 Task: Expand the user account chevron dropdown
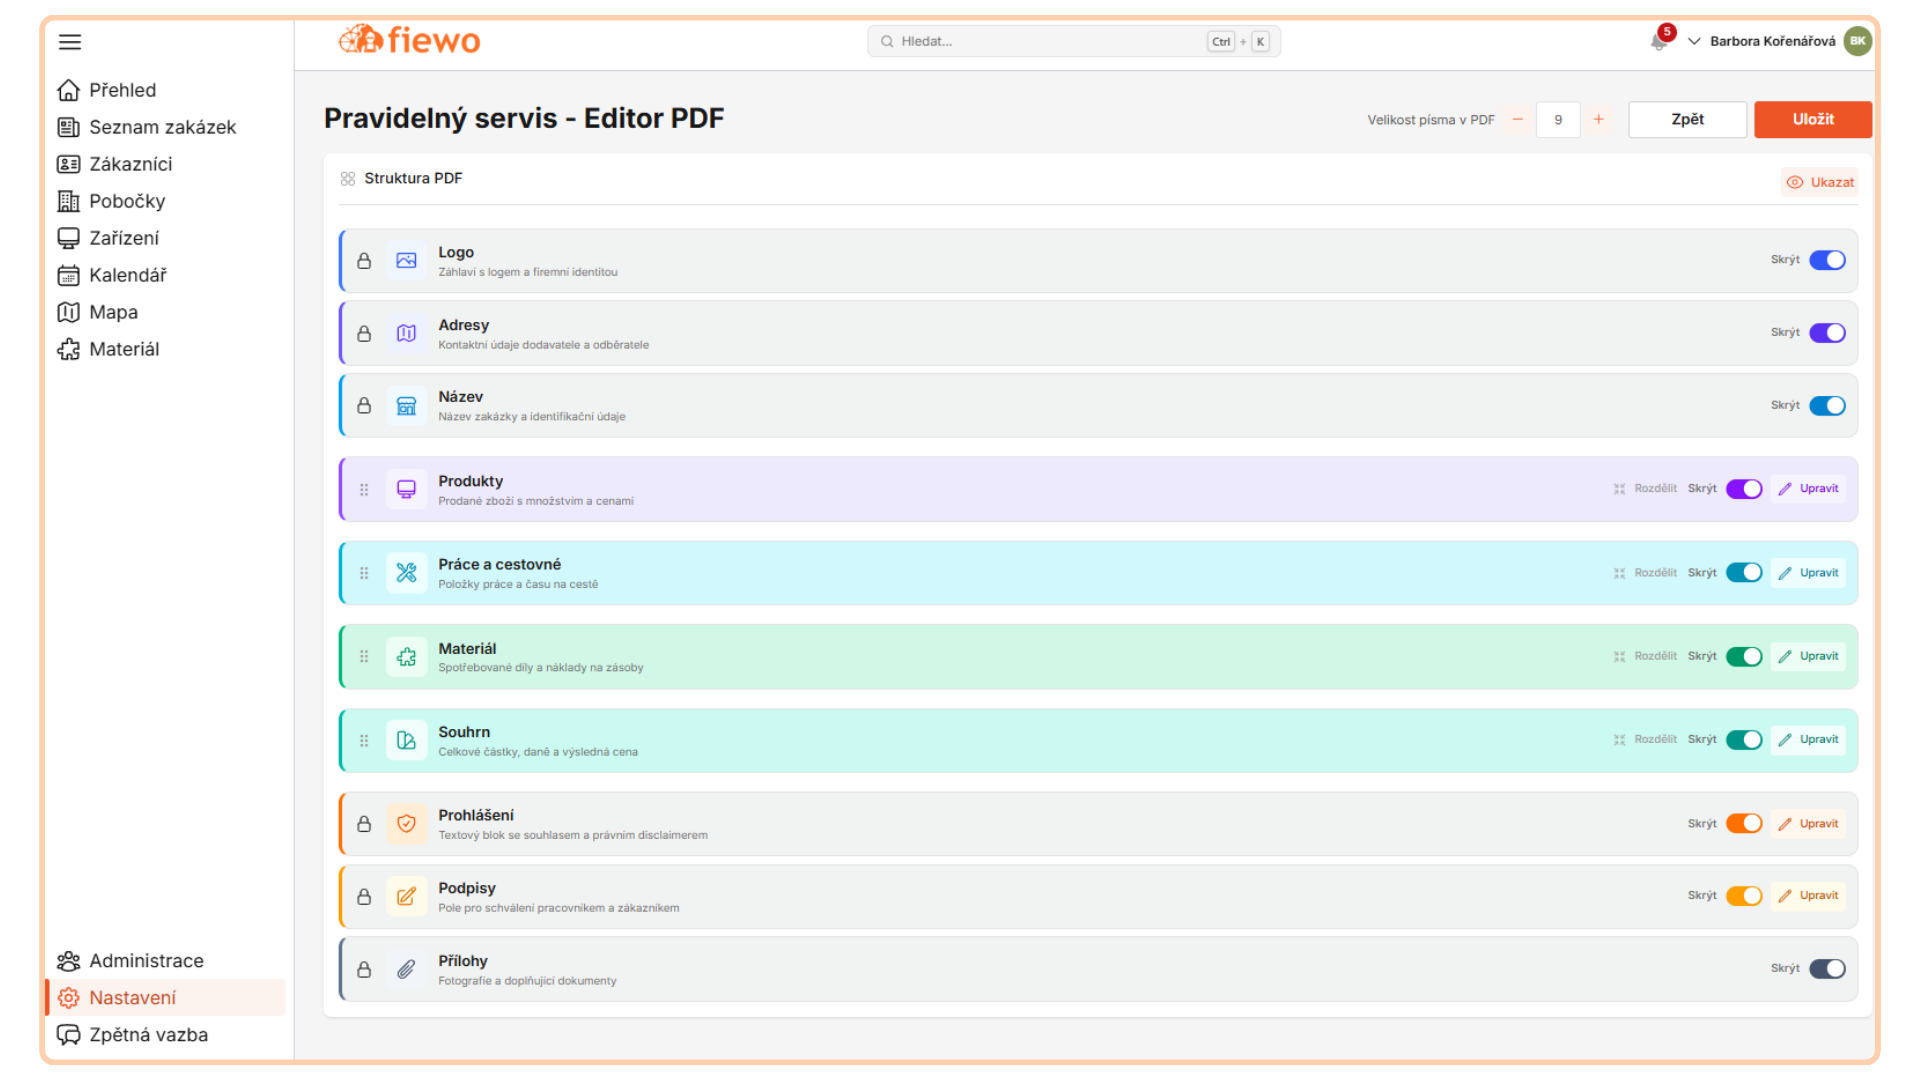point(1694,42)
